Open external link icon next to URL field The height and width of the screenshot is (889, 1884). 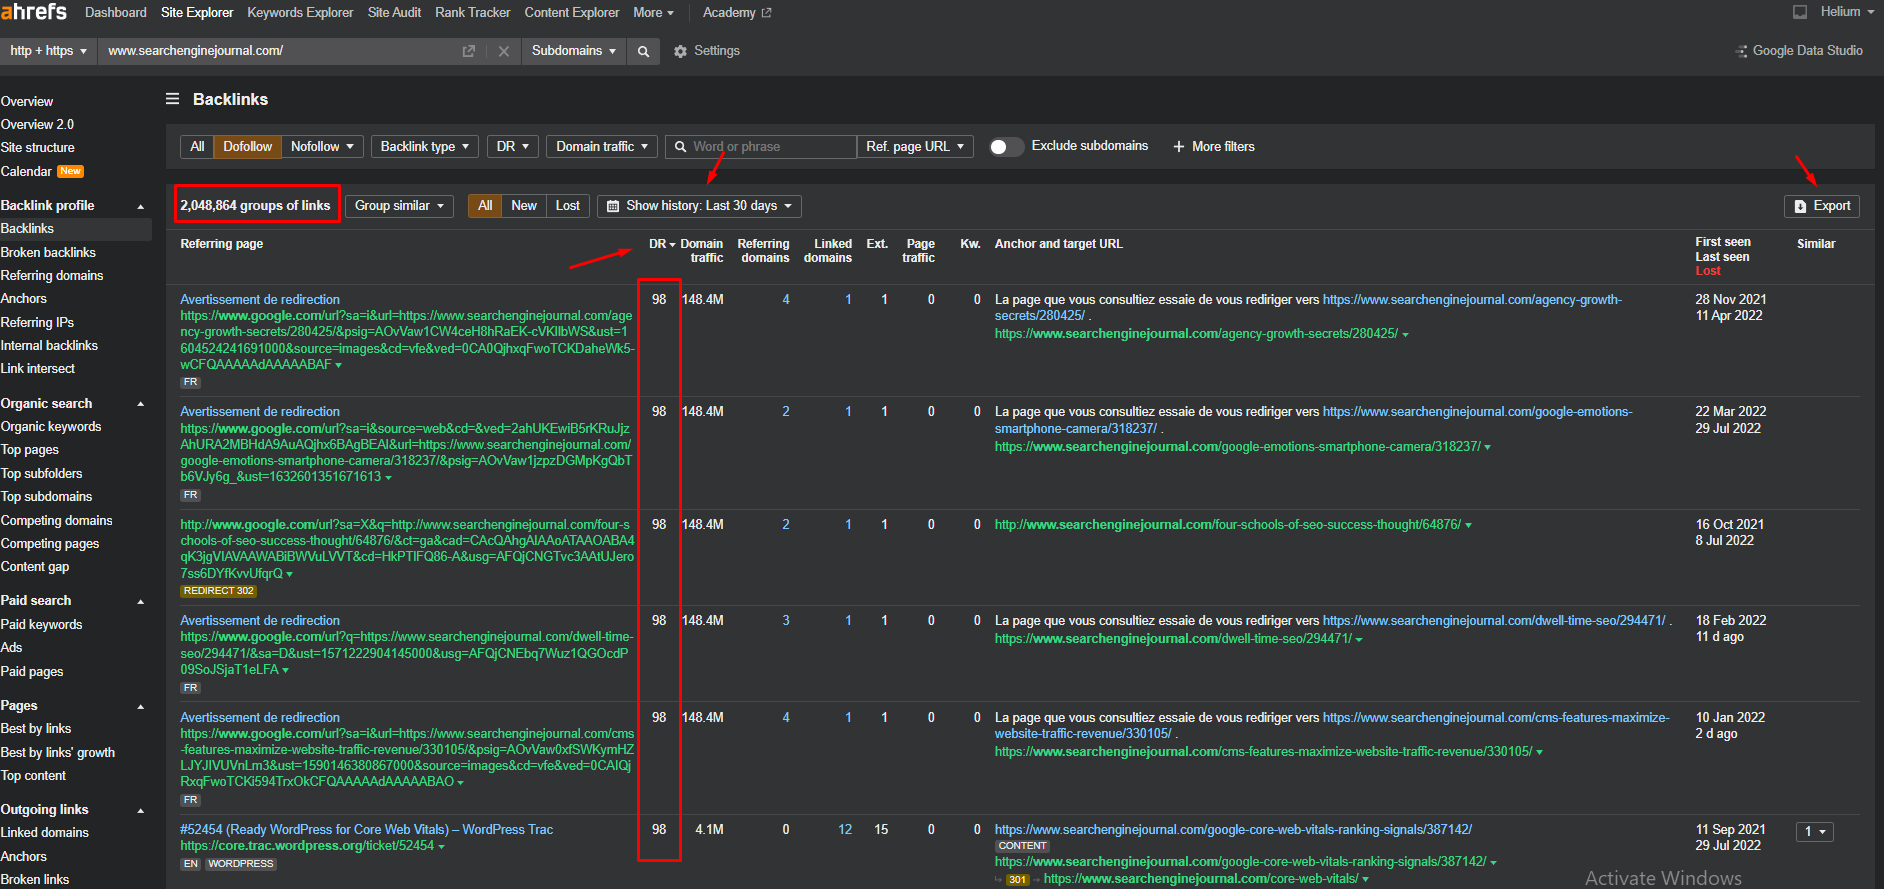pos(468,51)
